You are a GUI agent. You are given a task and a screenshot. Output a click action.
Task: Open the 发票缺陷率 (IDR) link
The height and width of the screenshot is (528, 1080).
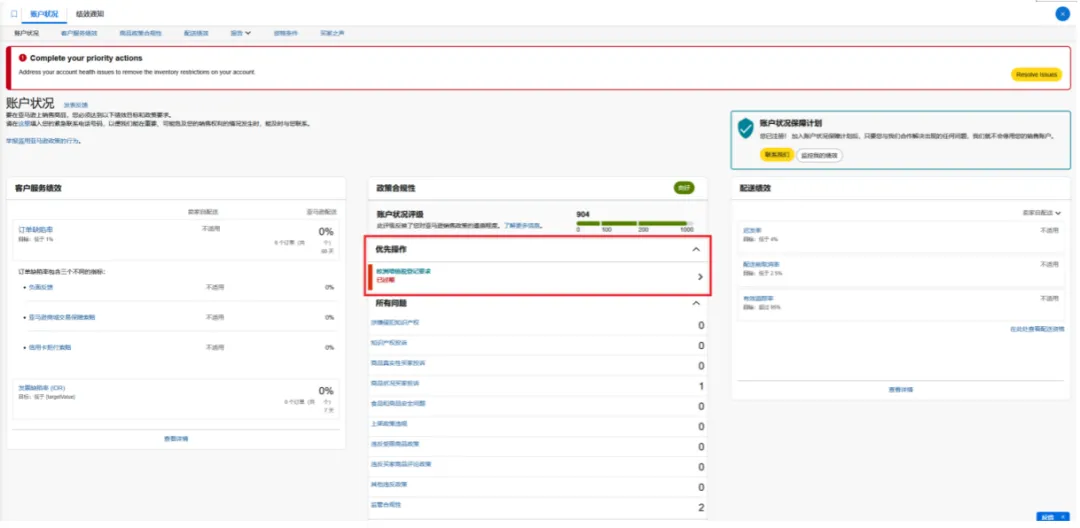(x=42, y=388)
